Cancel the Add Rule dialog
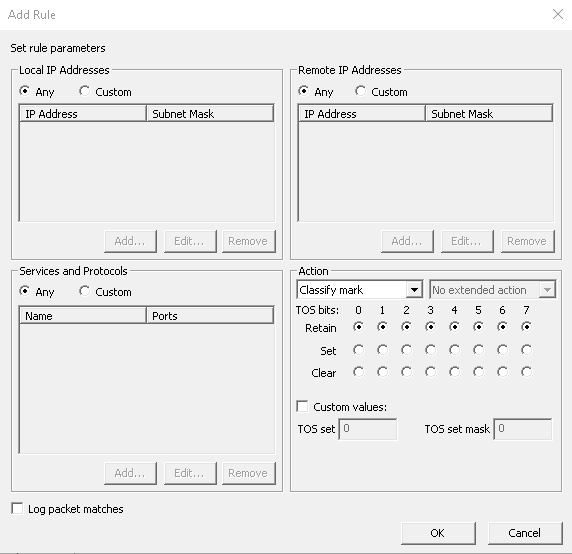The image size is (572, 554). 525,533
